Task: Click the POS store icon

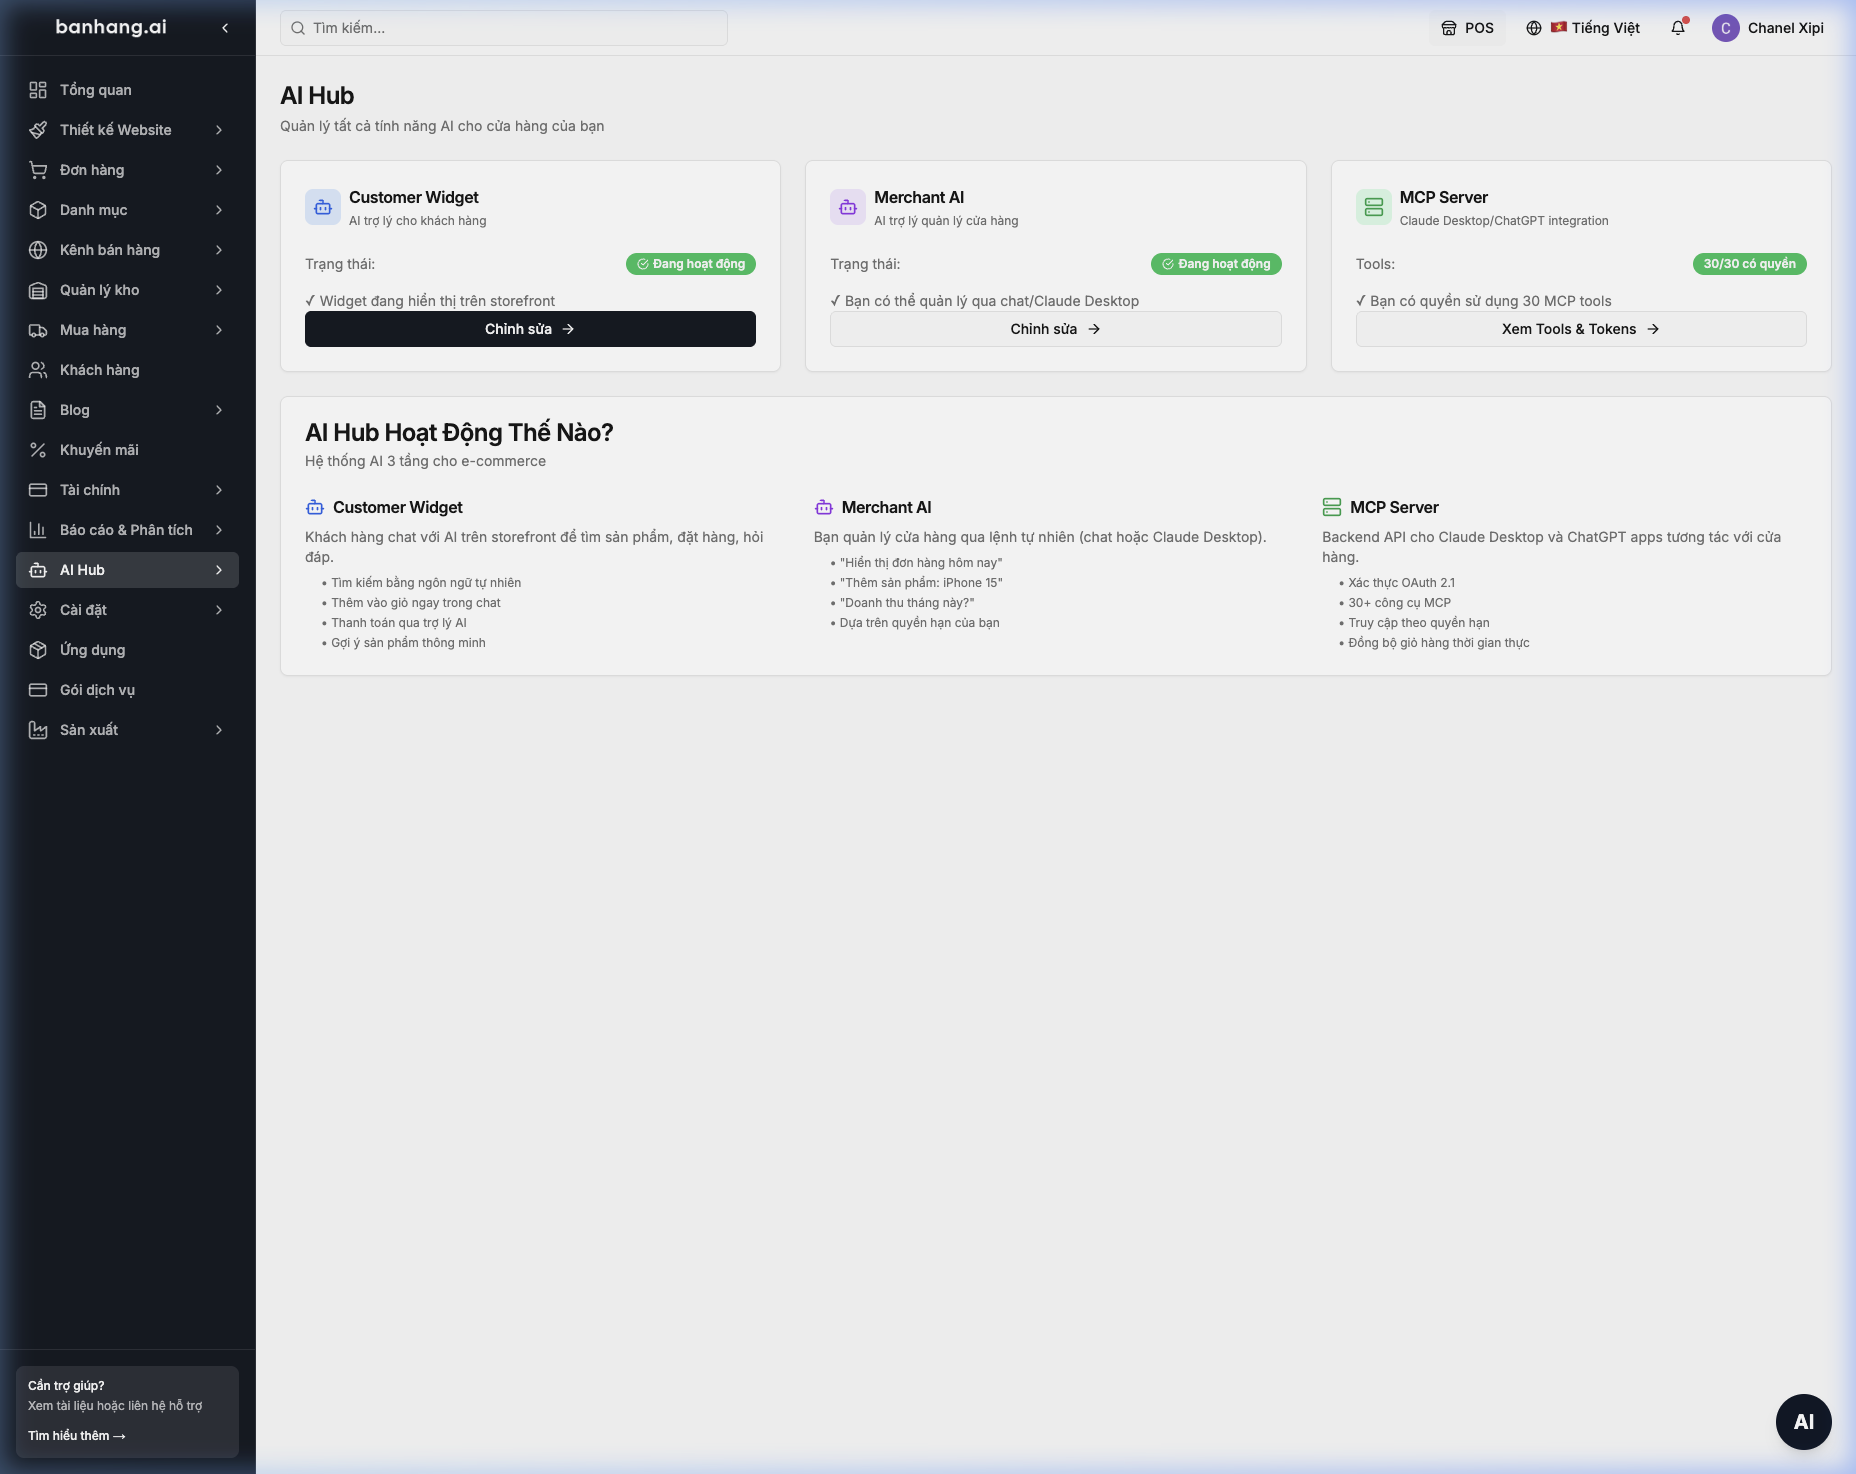Action: click(x=1449, y=28)
